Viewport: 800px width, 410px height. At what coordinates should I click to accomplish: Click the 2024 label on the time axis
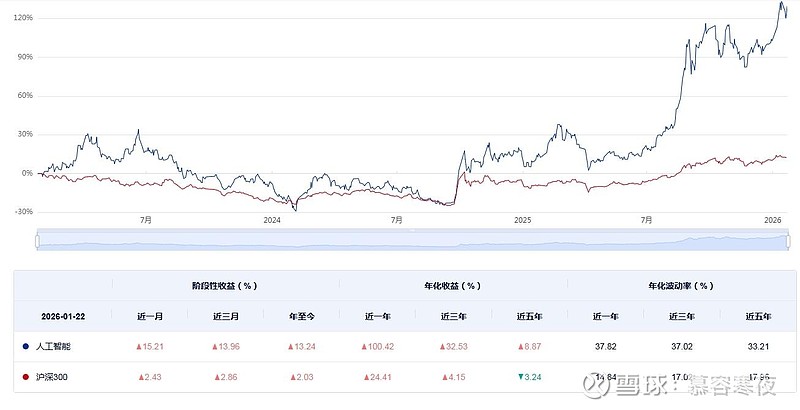pos(270,220)
